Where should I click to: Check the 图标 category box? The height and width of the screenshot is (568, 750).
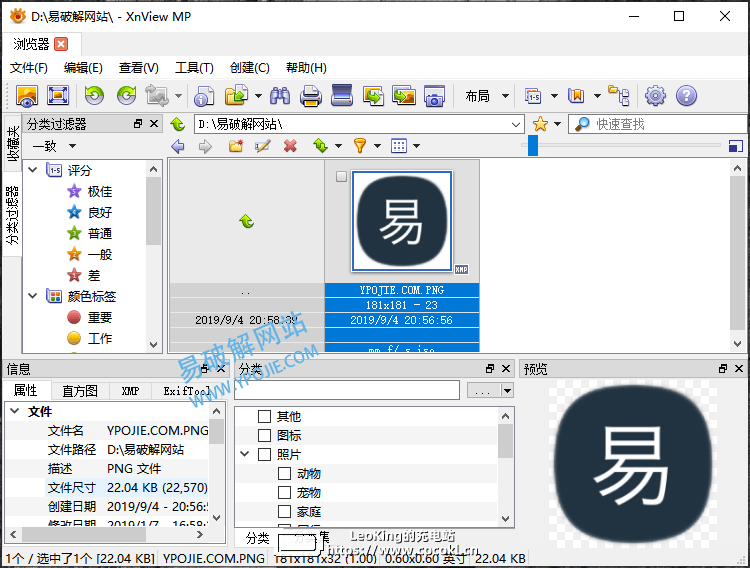point(265,435)
